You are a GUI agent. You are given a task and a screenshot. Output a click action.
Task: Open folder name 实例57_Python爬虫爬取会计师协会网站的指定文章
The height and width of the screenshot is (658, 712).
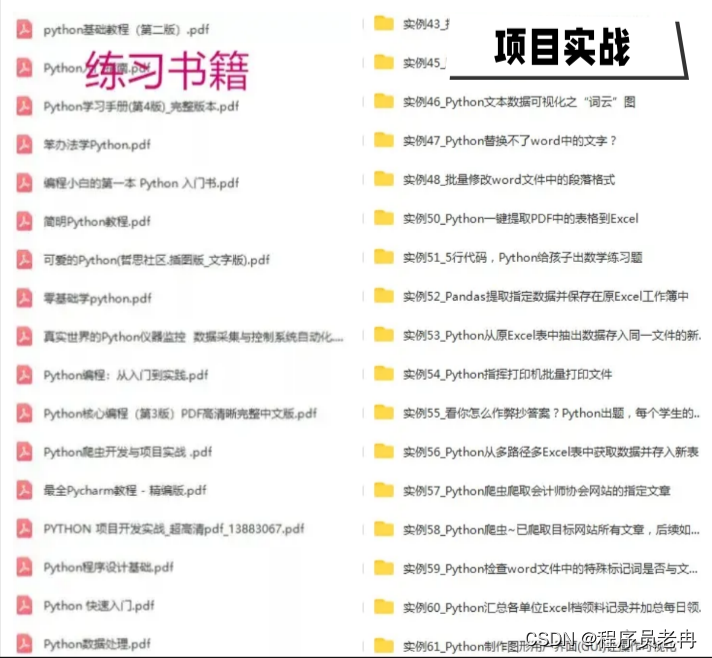537,491
